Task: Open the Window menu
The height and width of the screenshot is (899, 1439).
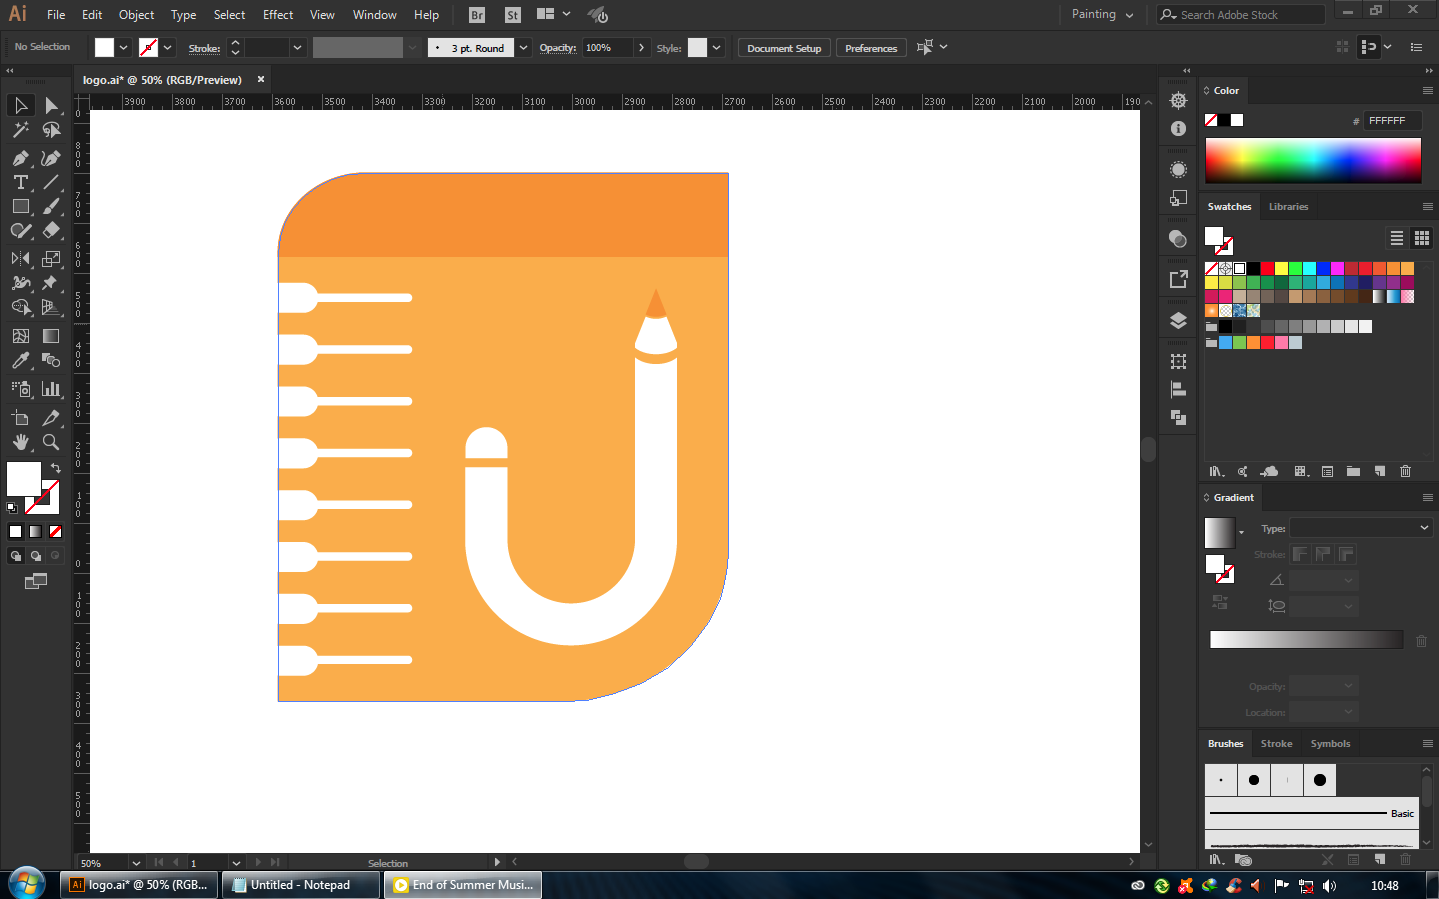Action: pos(375,15)
